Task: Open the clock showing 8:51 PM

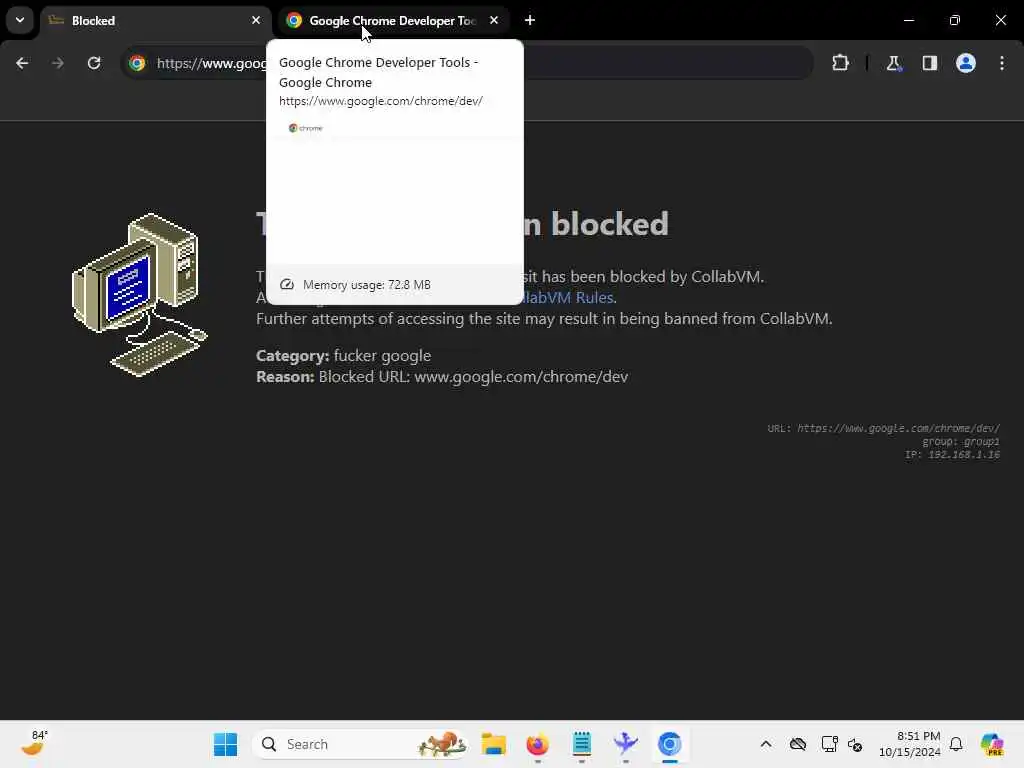Action: tap(910, 744)
